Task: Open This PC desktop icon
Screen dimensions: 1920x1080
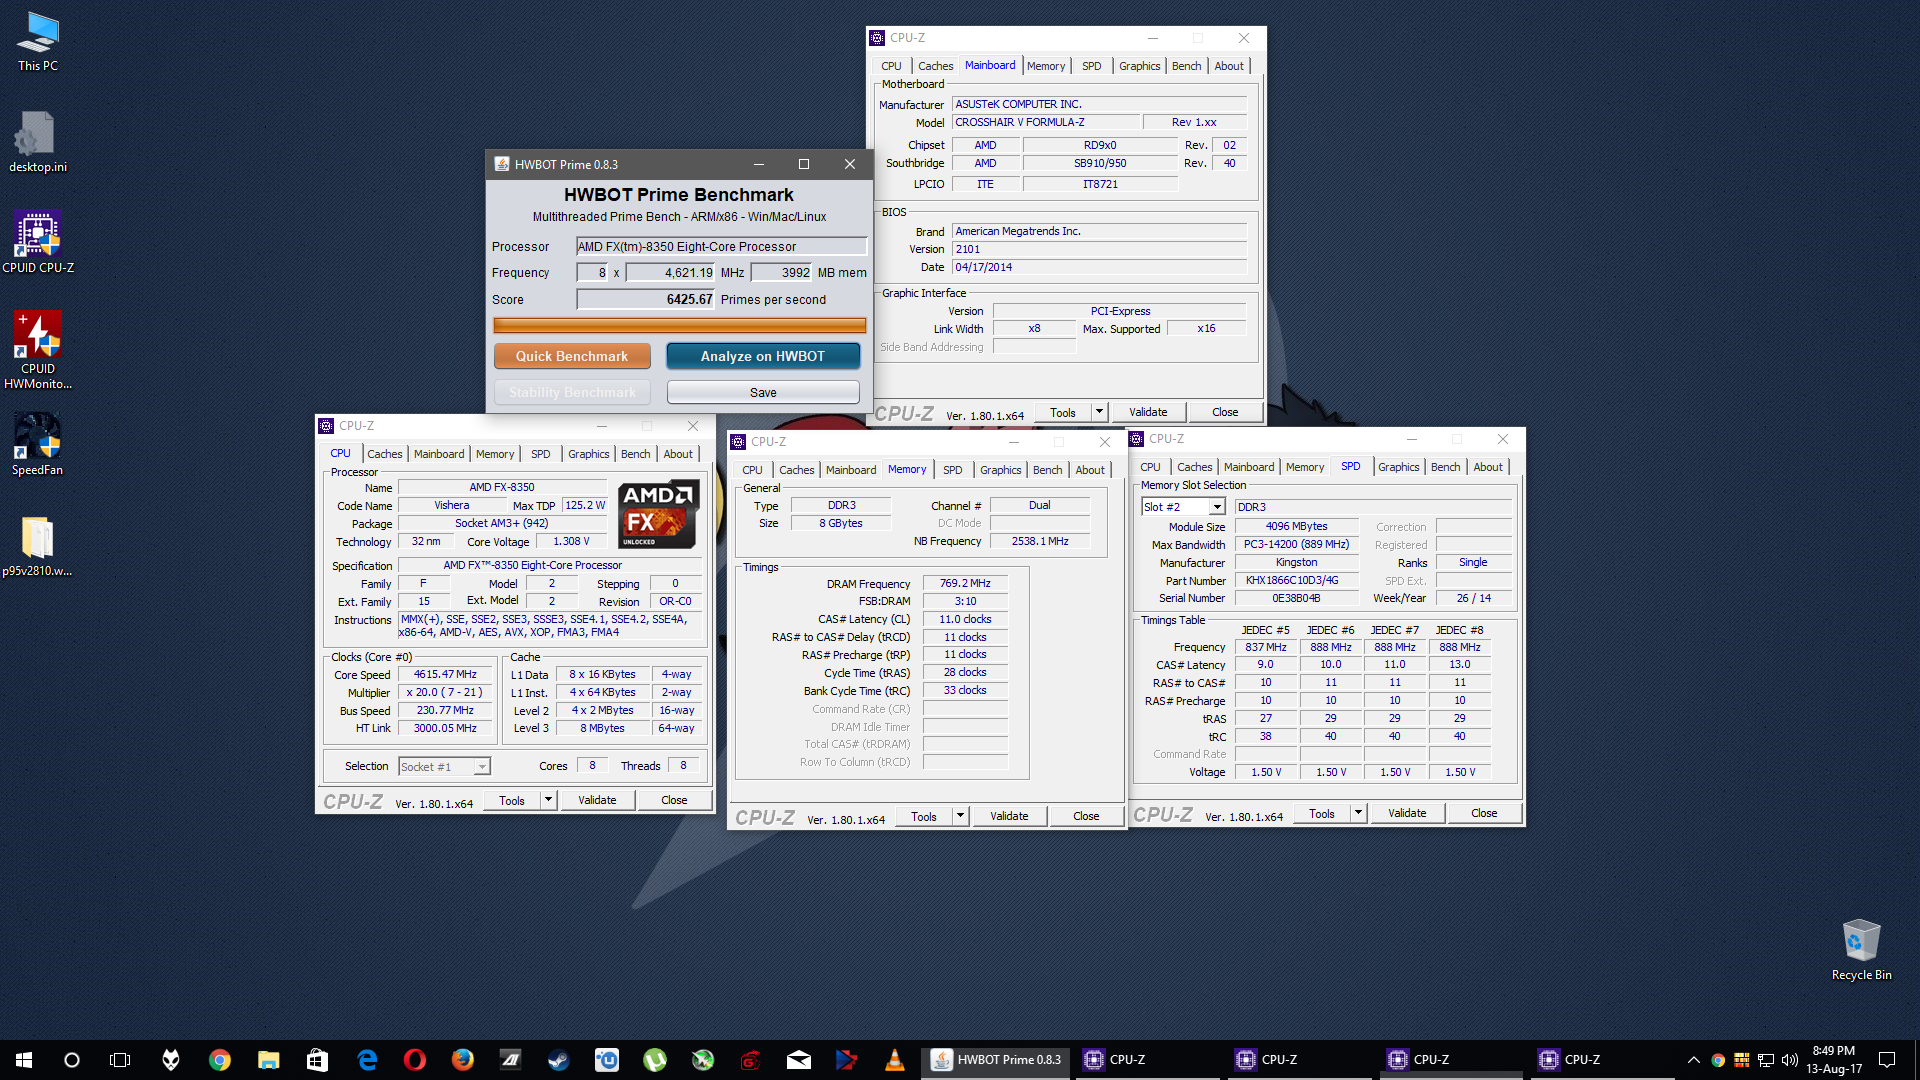Action: (38, 42)
